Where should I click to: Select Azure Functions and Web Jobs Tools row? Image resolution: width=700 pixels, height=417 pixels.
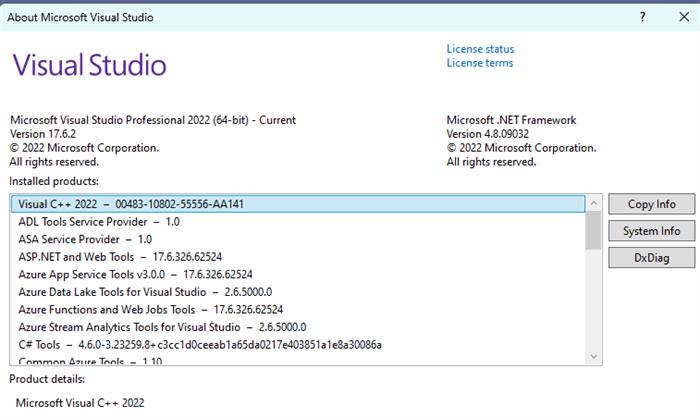pos(298,309)
